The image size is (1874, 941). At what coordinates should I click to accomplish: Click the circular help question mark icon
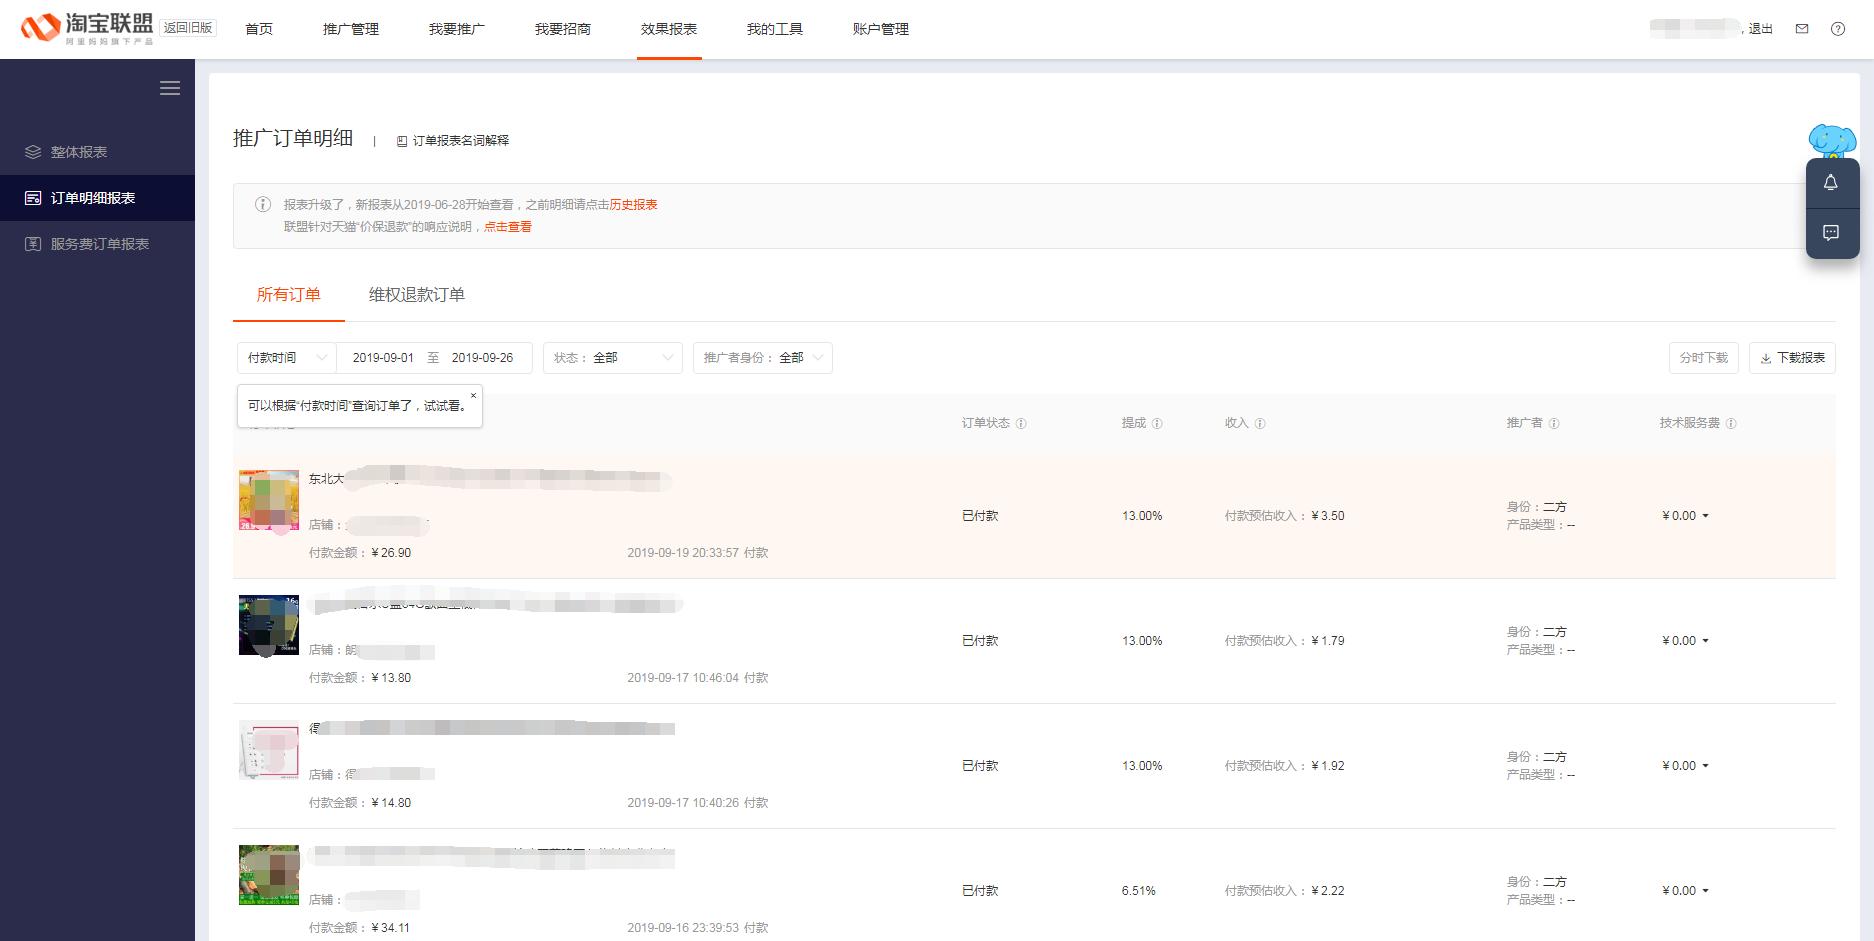coord(1840,29)
